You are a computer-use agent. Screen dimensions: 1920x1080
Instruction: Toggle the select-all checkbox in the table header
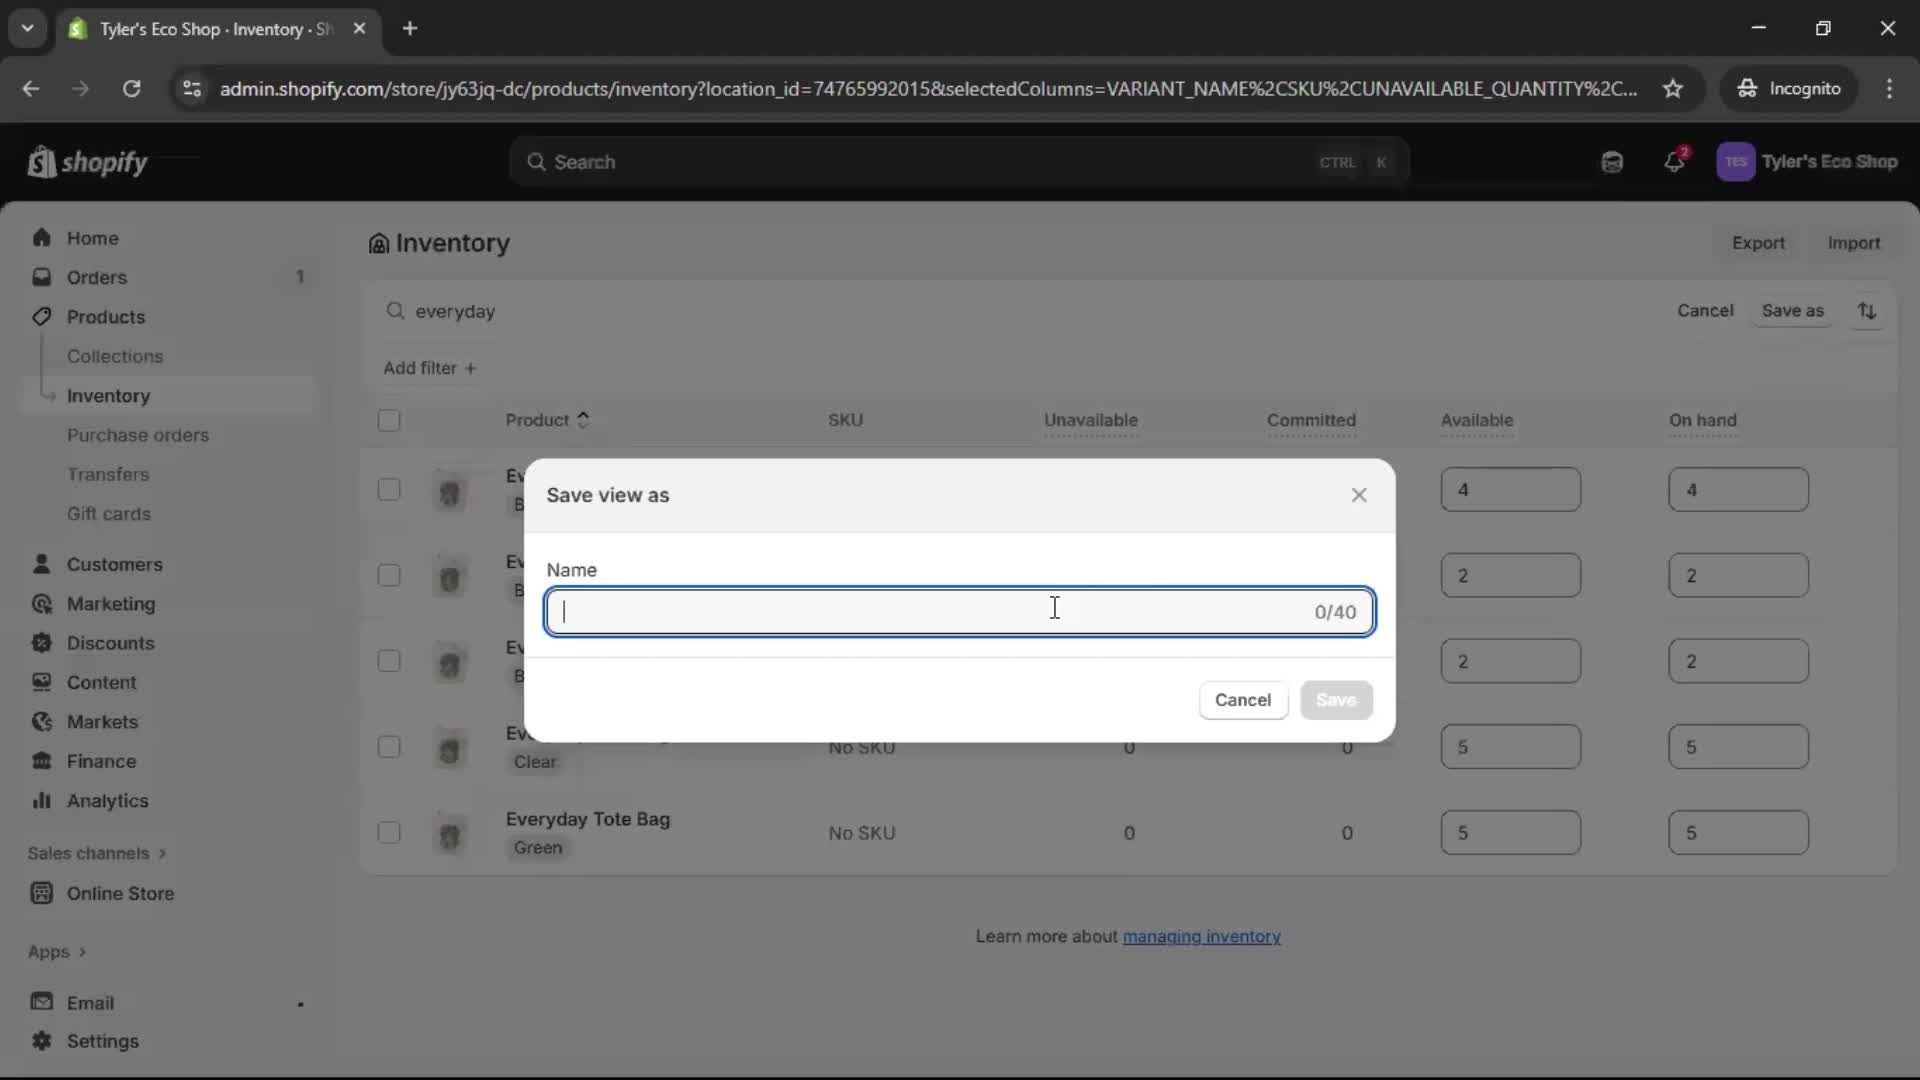pos(389,421)
